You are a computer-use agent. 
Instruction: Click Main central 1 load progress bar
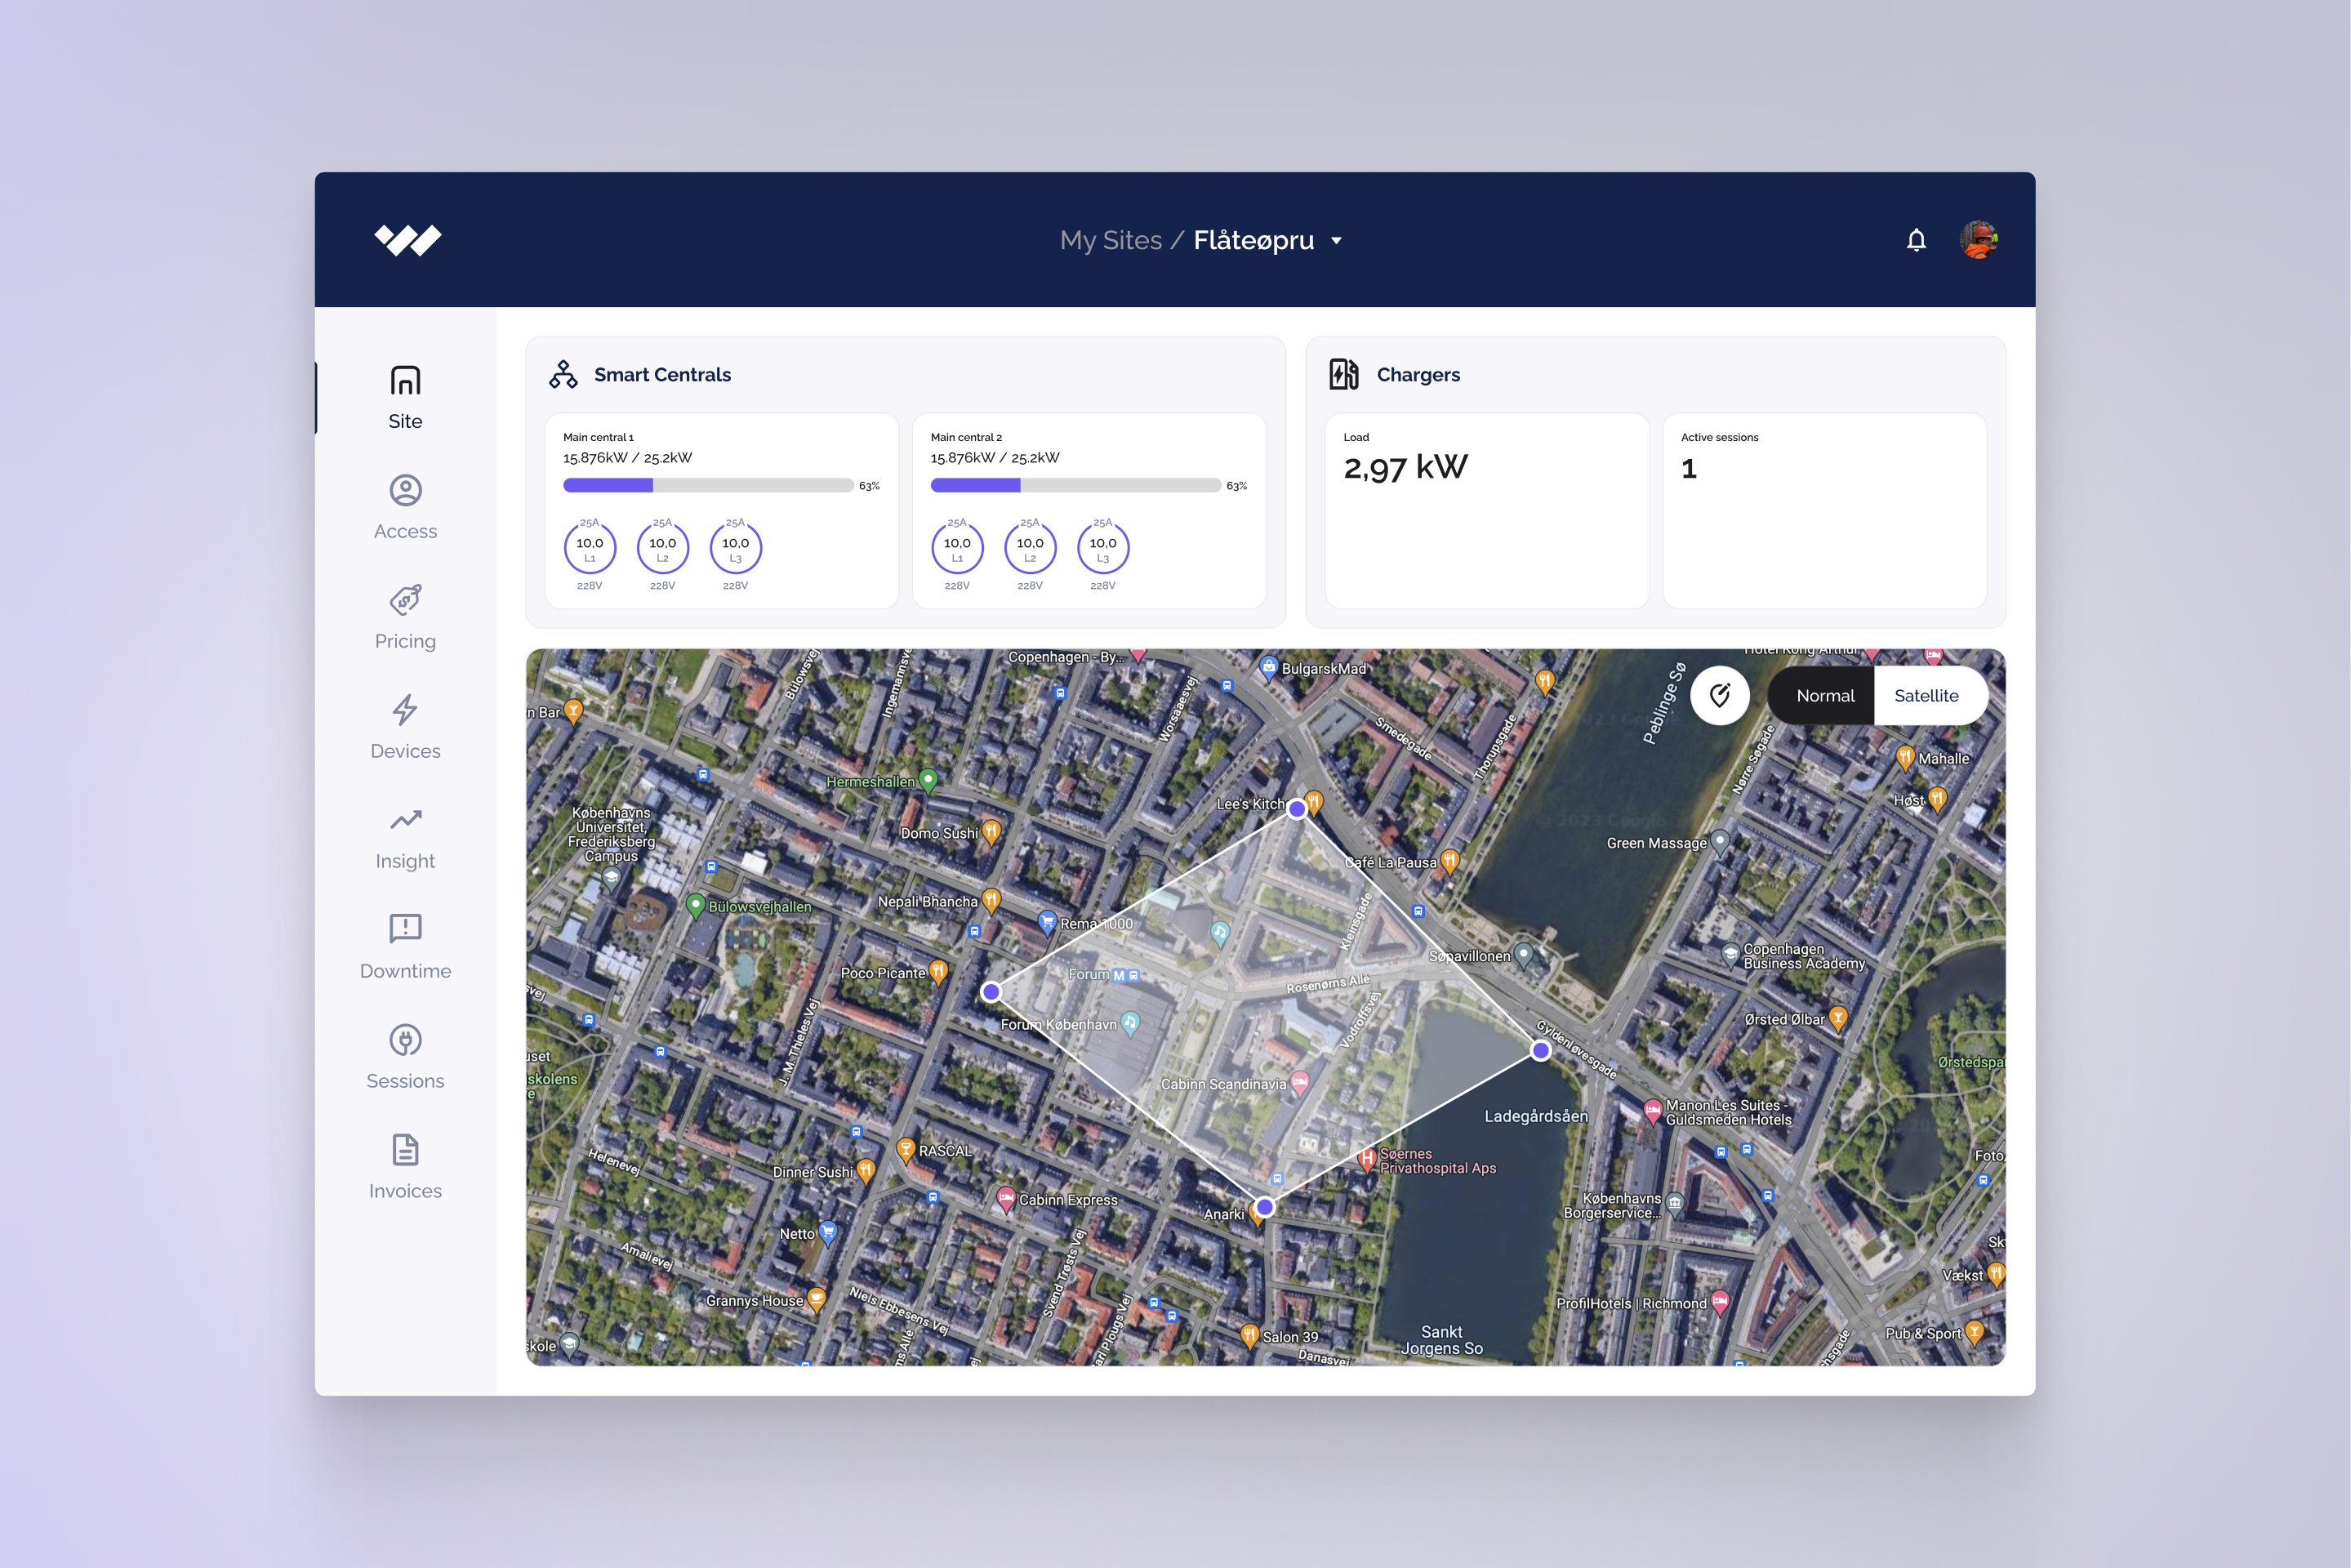click(707, 486)
